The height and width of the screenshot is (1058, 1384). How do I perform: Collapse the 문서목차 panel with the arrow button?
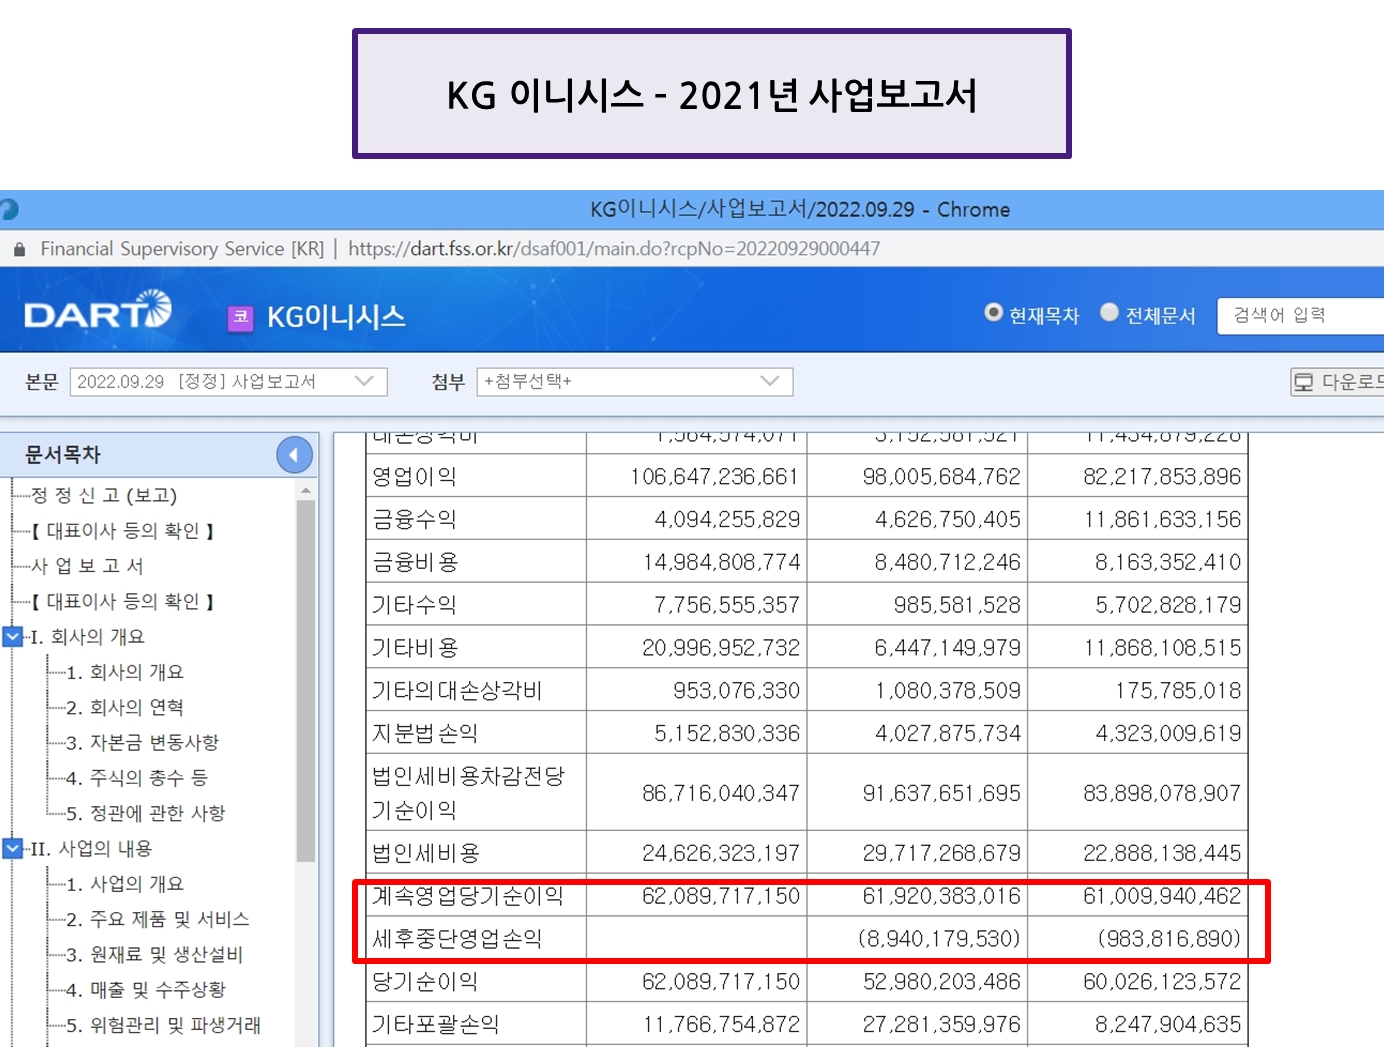[294, 455]
